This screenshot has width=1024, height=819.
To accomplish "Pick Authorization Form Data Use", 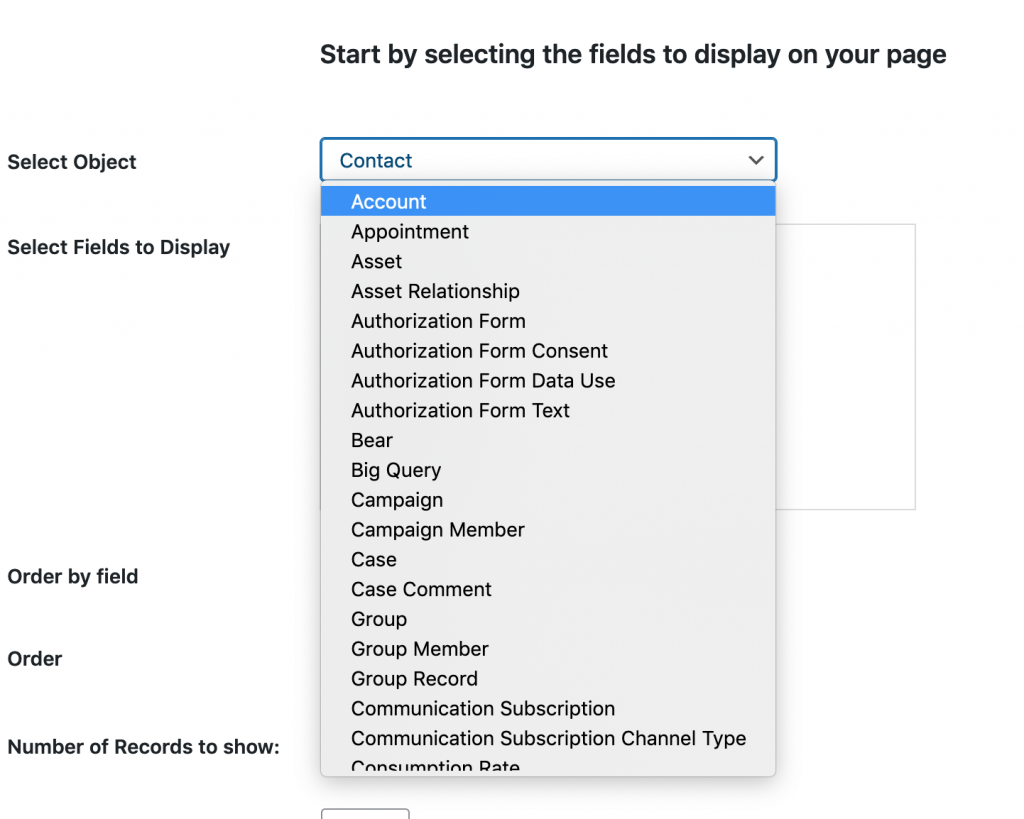I will tap(548, 381).
